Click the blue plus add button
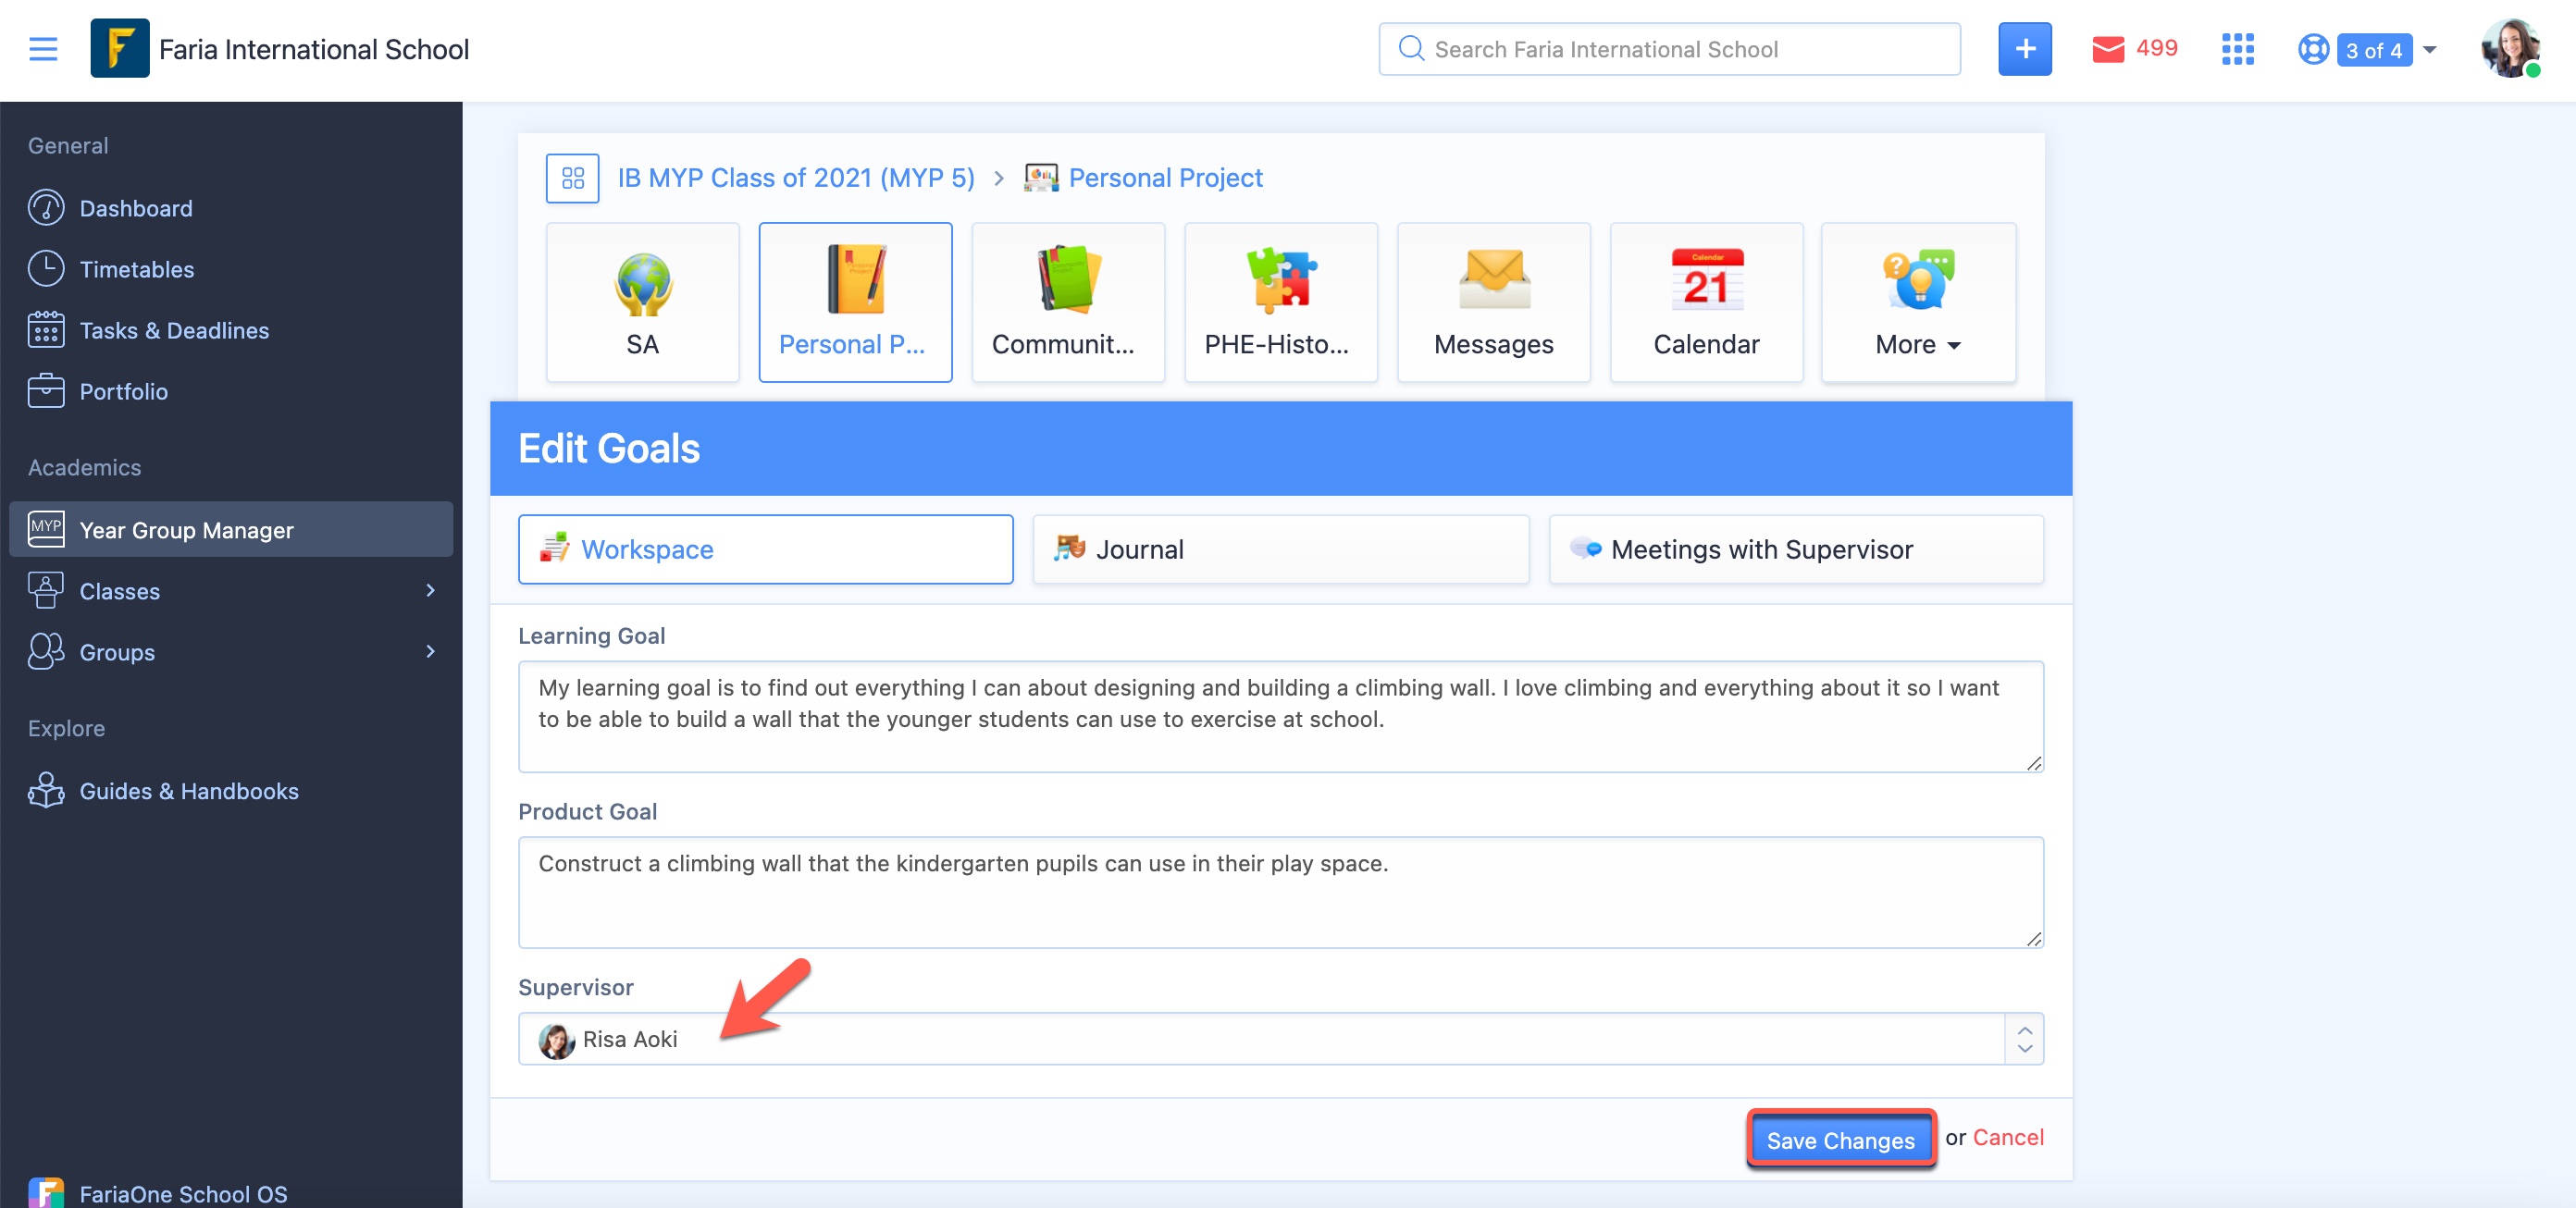This screenshot has width=2576, height=1208. pyautogui.click(x=2024, y=48)
